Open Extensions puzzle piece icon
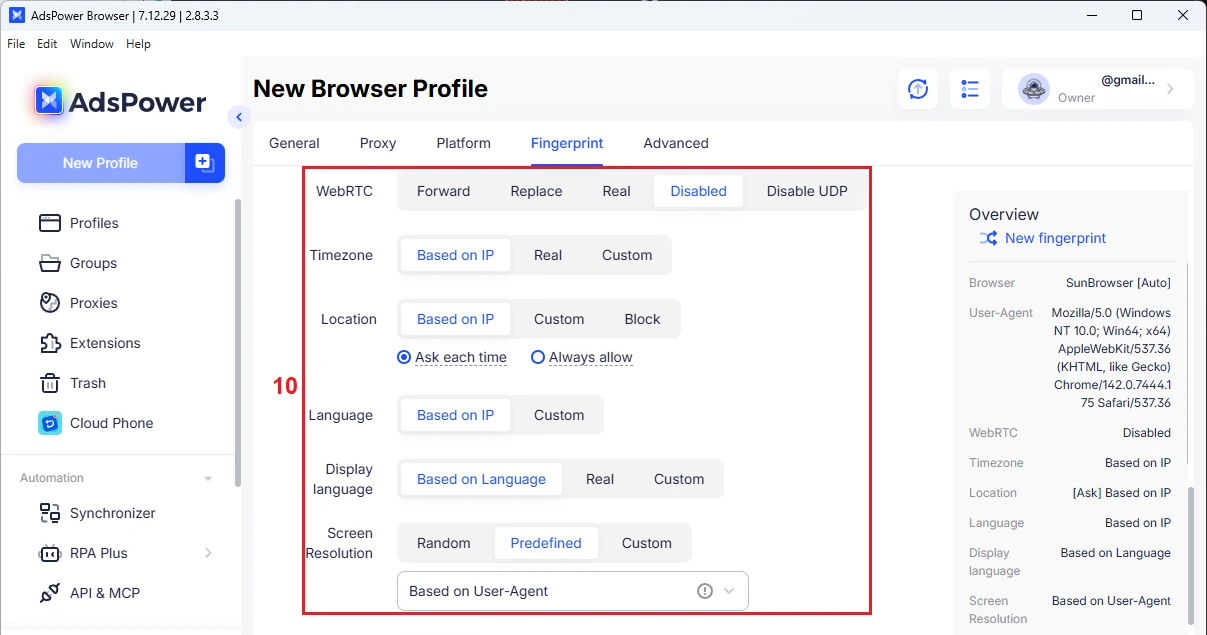 (50, 343)
